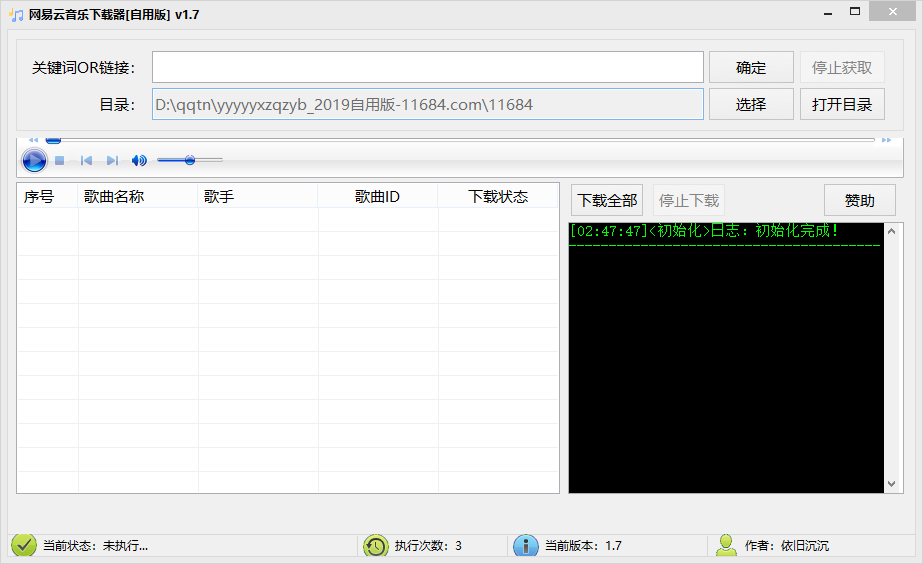Sort by the 下载状态 column header

[498, 196]
